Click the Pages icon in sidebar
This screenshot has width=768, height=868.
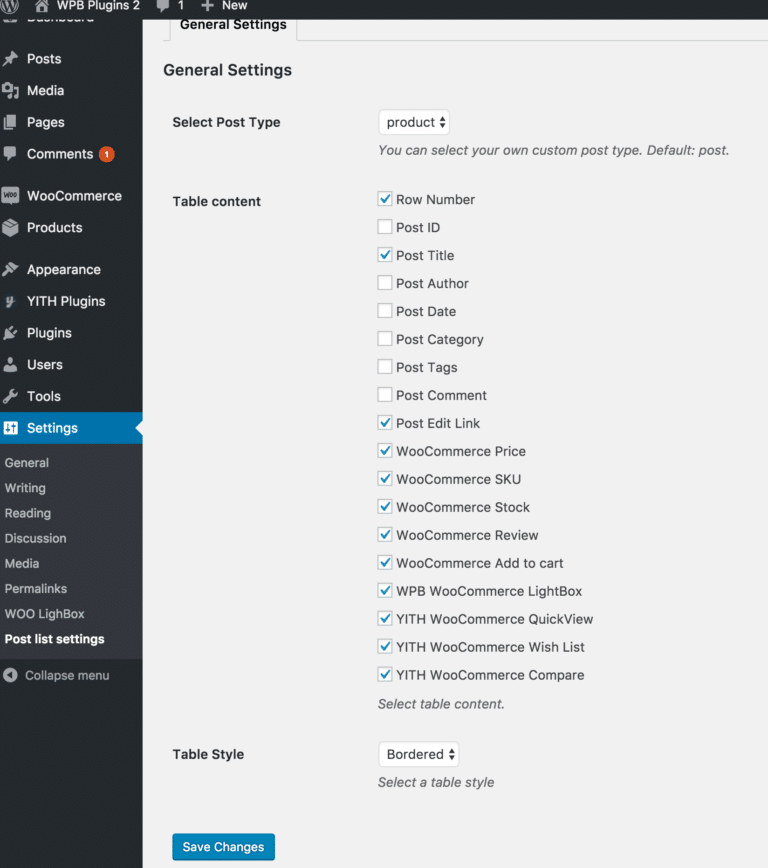(10, 122)
